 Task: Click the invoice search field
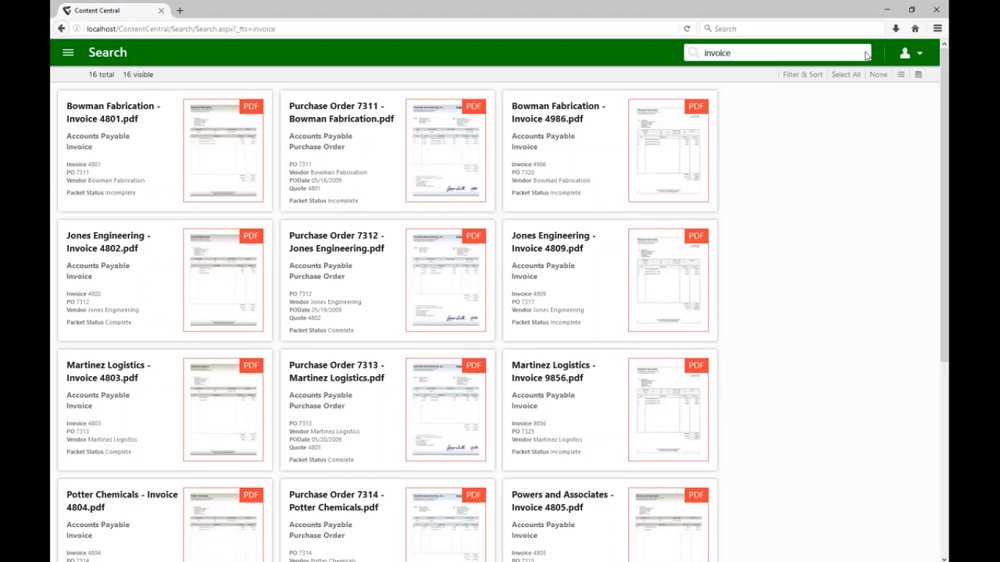(x=777, y=53)
